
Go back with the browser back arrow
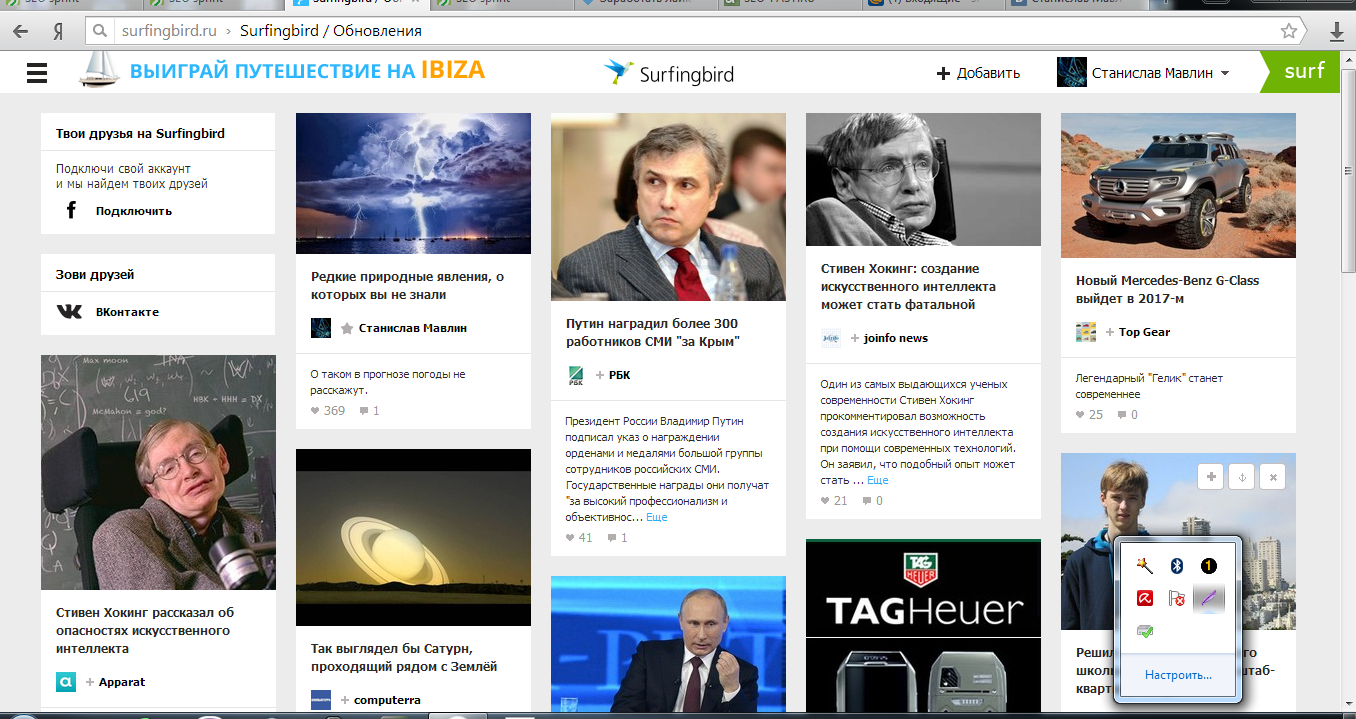tap(19, 31)
